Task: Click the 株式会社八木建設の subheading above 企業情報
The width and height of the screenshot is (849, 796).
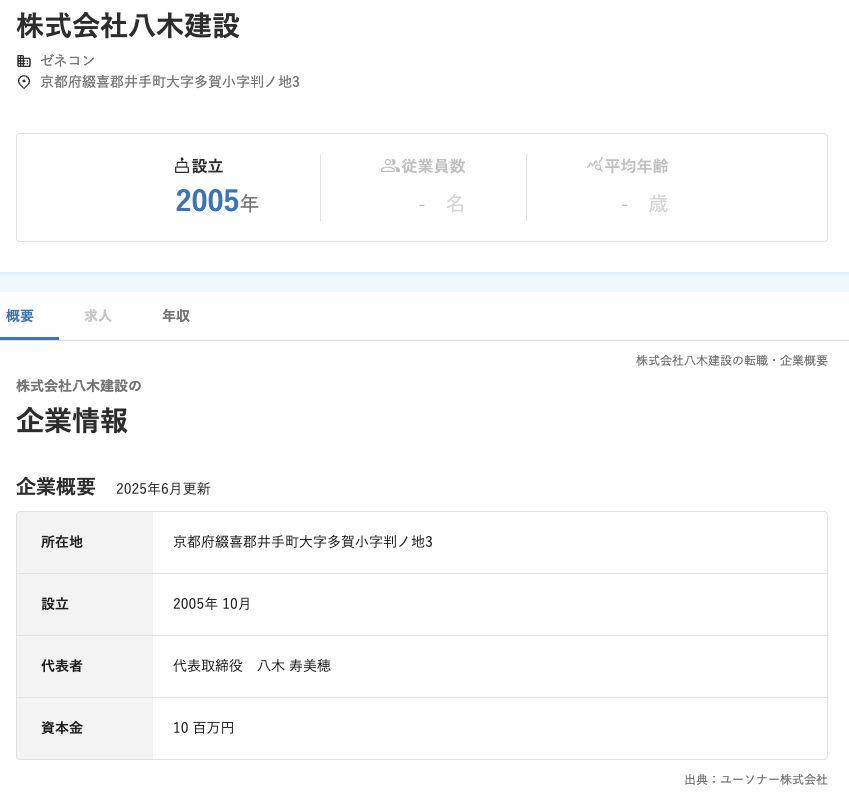Action: (x=79, y=386)
